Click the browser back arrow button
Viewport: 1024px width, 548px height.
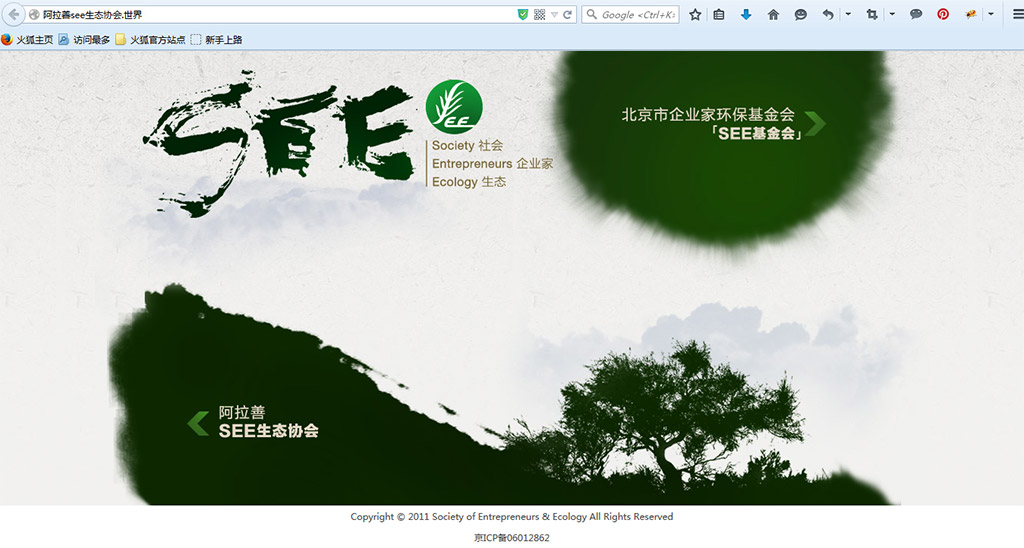[13, 14]
